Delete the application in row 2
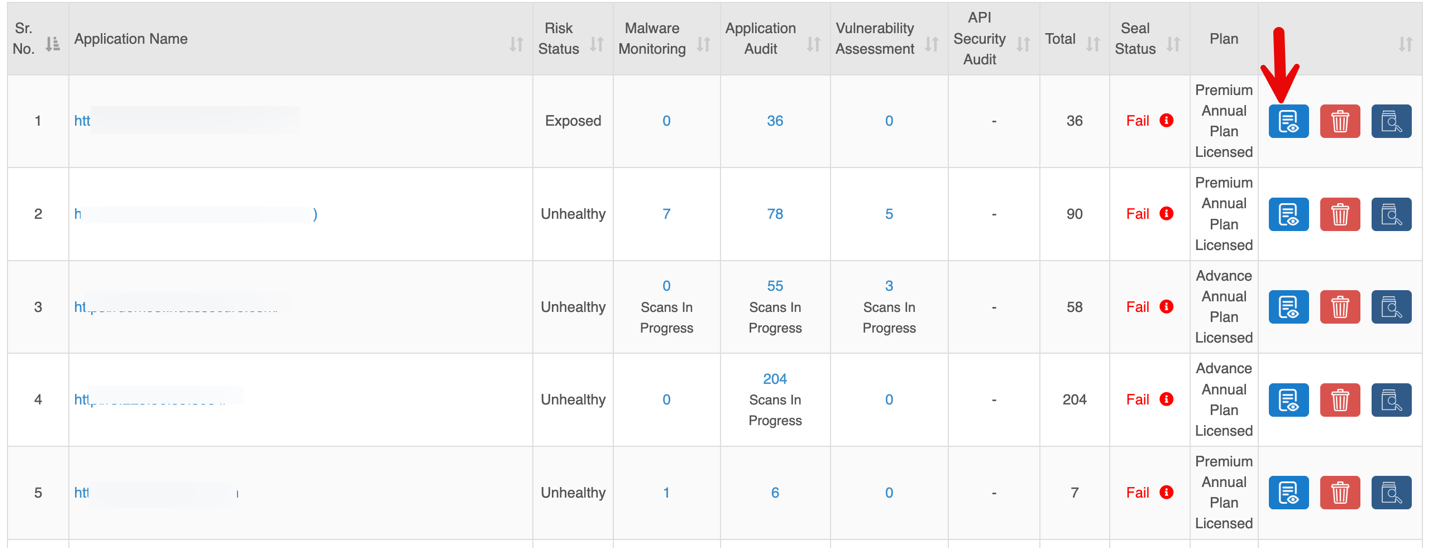 (x=1339, y=214)
